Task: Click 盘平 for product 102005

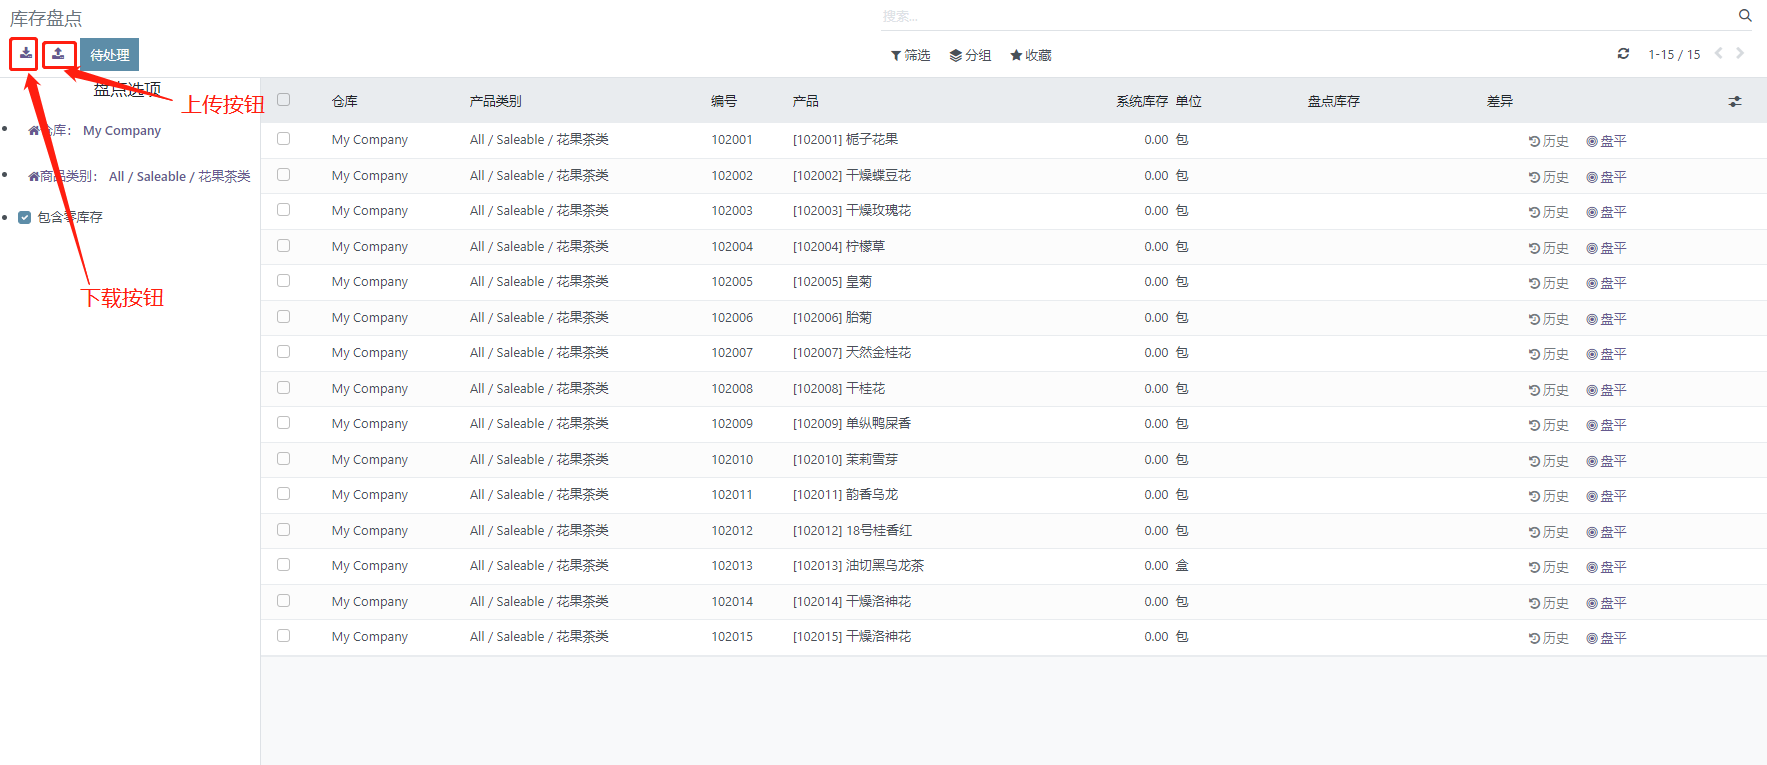Action: (1606, 283)
